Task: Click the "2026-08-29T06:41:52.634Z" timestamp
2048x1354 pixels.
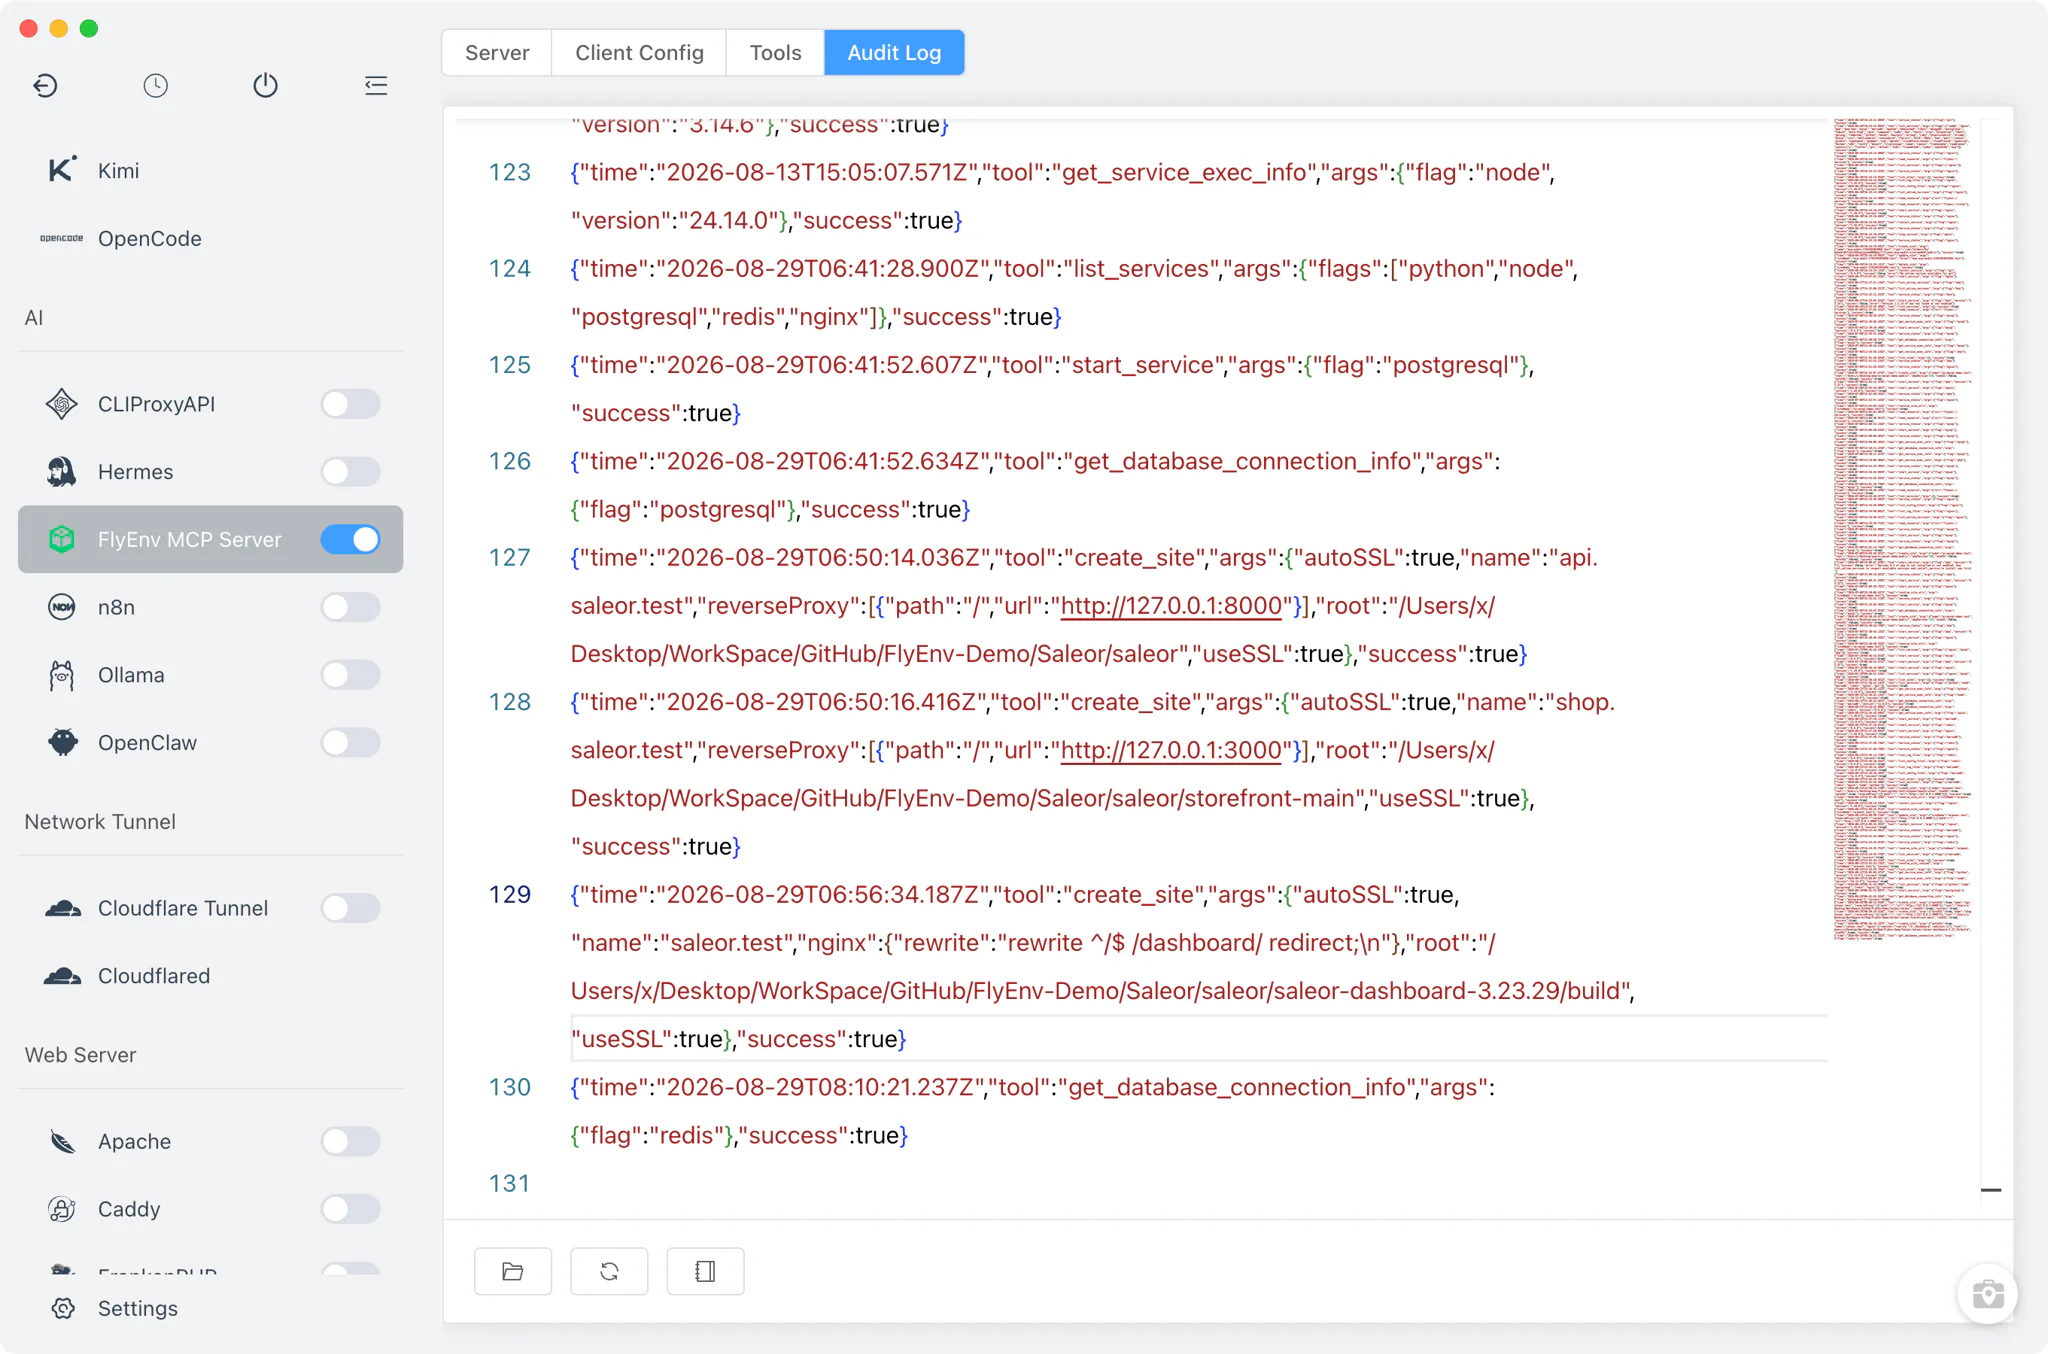Action: tap(823, 461)
